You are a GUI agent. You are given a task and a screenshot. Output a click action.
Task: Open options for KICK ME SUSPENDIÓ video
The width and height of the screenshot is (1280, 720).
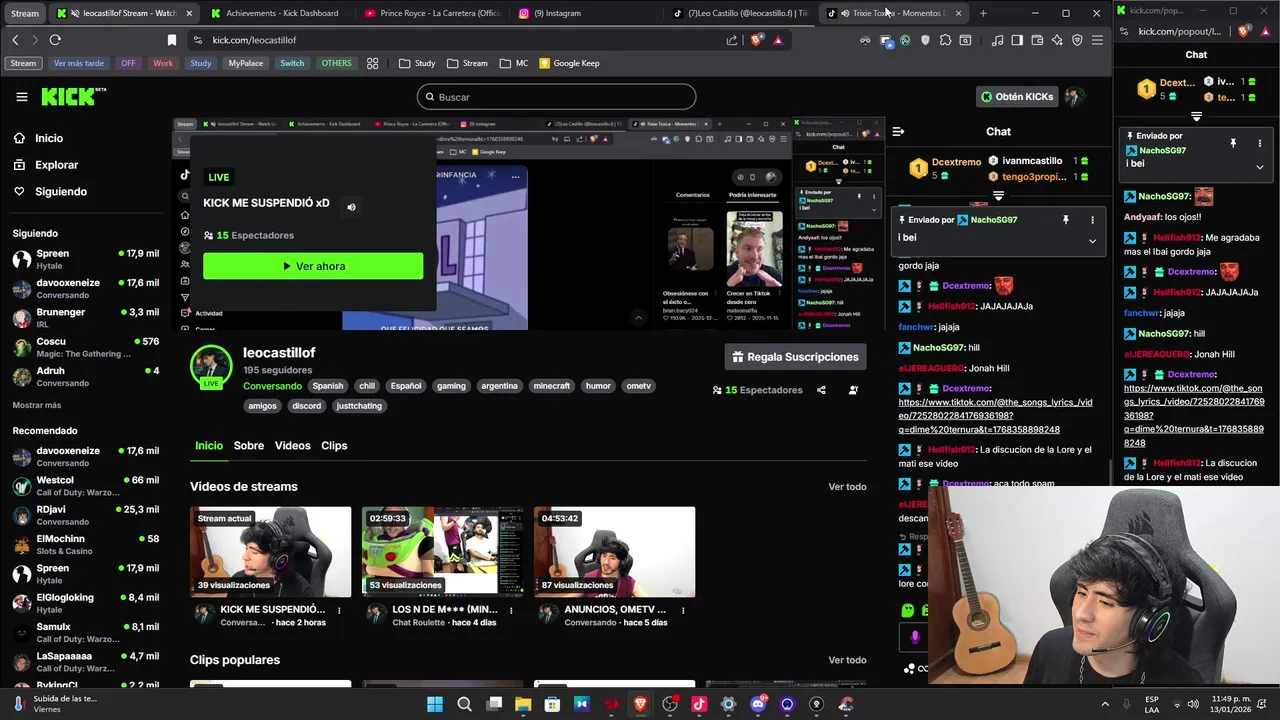(340, 610)
